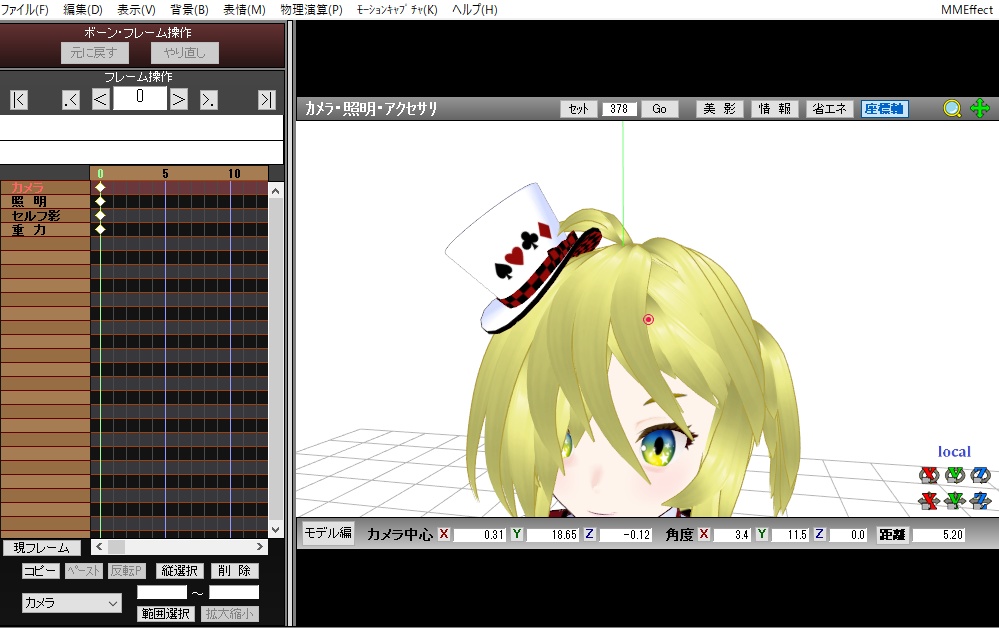
Task: Click the green Y label beside the 角度 fields
Action: pyautogui.click(x=762, y=534)
